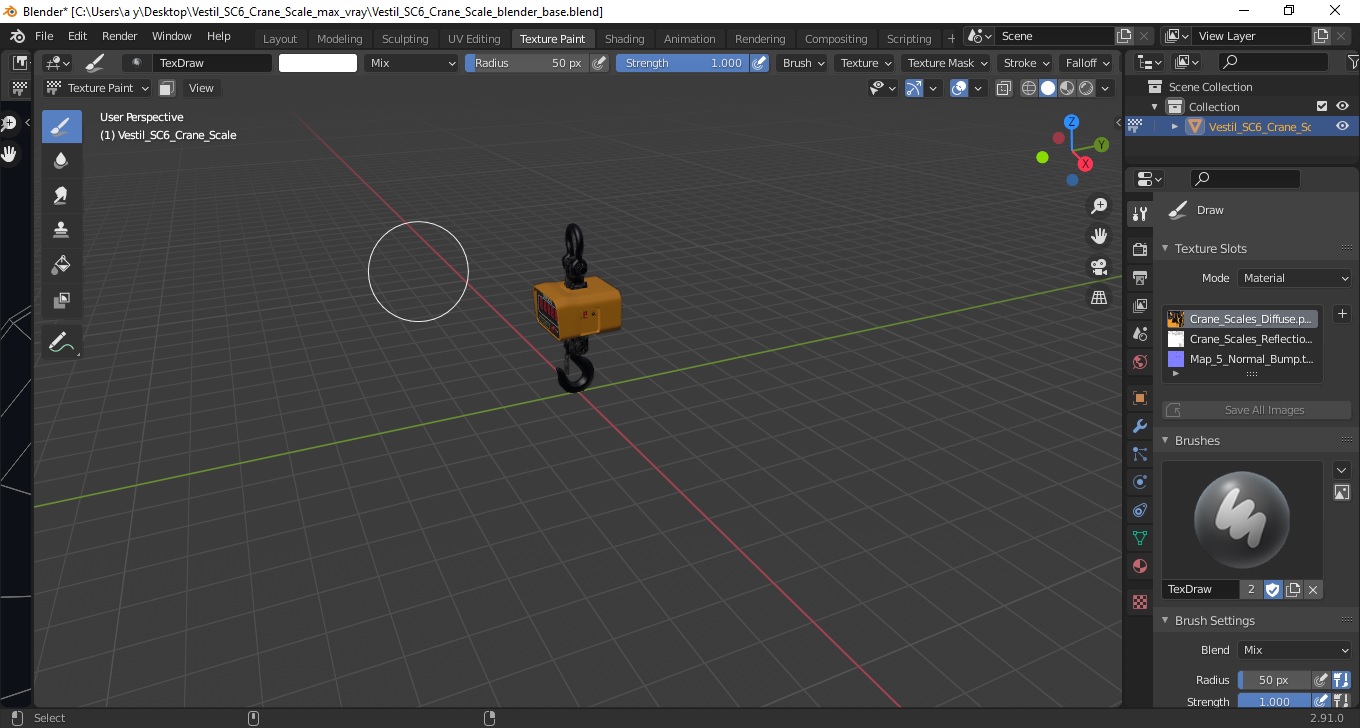Hide Collection with its eye icon
Viewport: 1360px width, 728px height.
[x=1343, y=106]
